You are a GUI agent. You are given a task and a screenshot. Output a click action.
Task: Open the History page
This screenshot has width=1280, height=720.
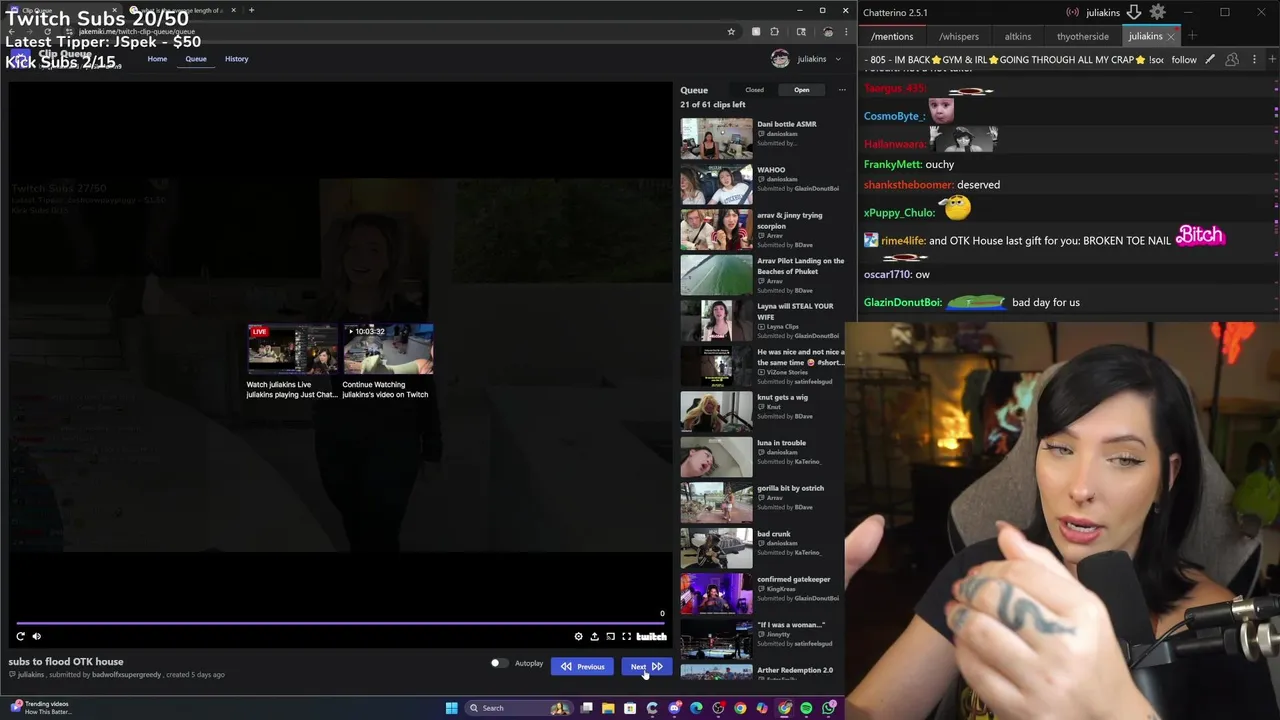click(237, 59)
